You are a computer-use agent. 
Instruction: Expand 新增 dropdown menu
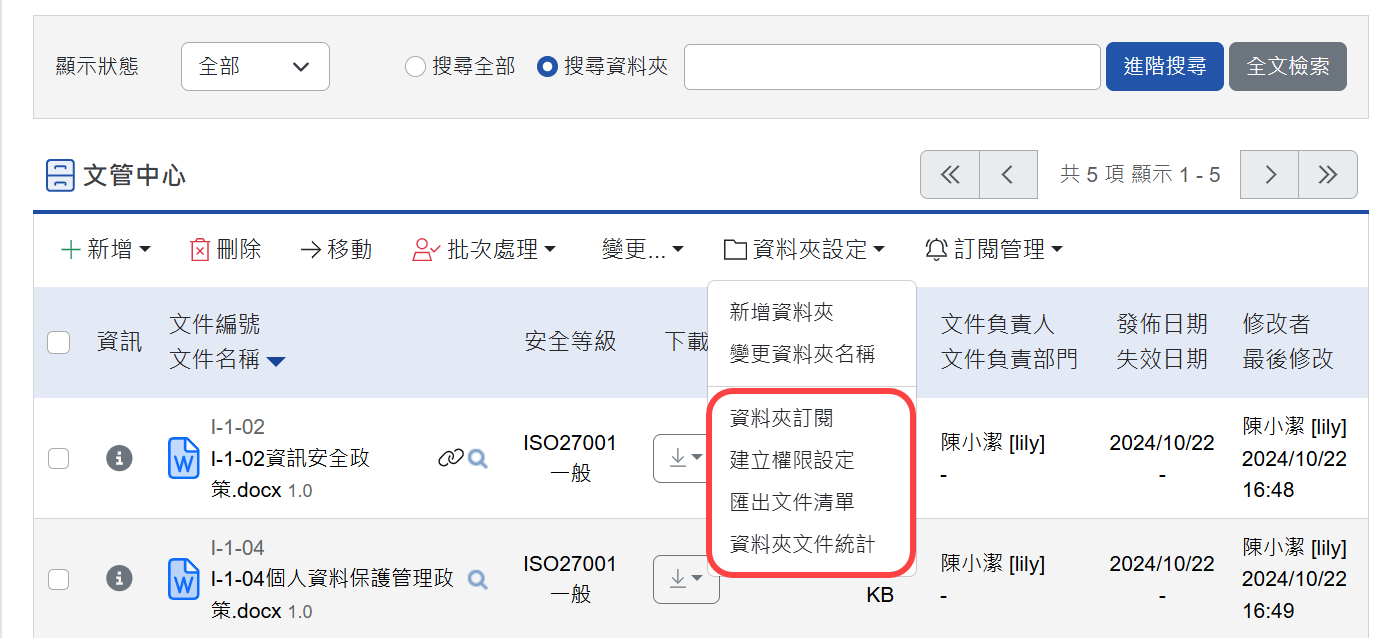106,249
